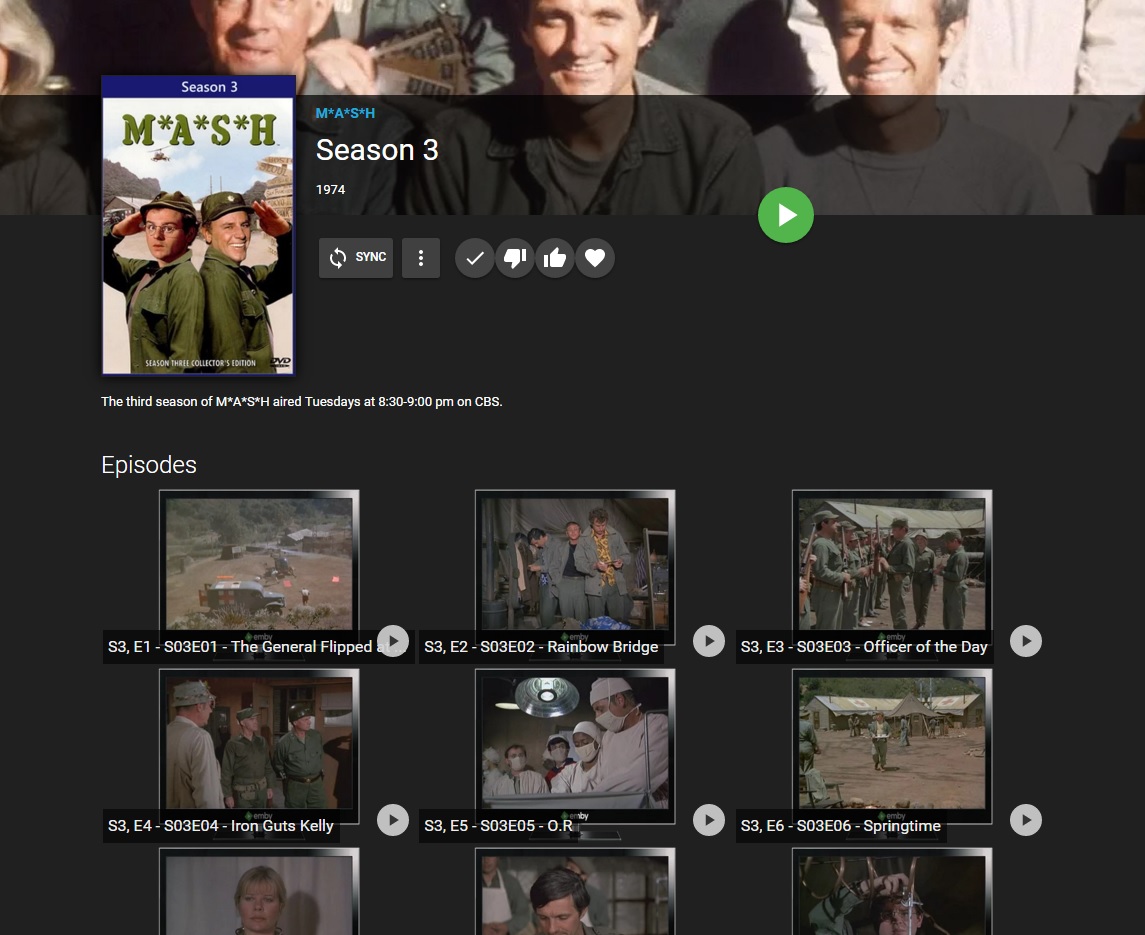Click title 'S3, E5 - S03E05 - O.R.'
1145x935 pixels.
499,826
